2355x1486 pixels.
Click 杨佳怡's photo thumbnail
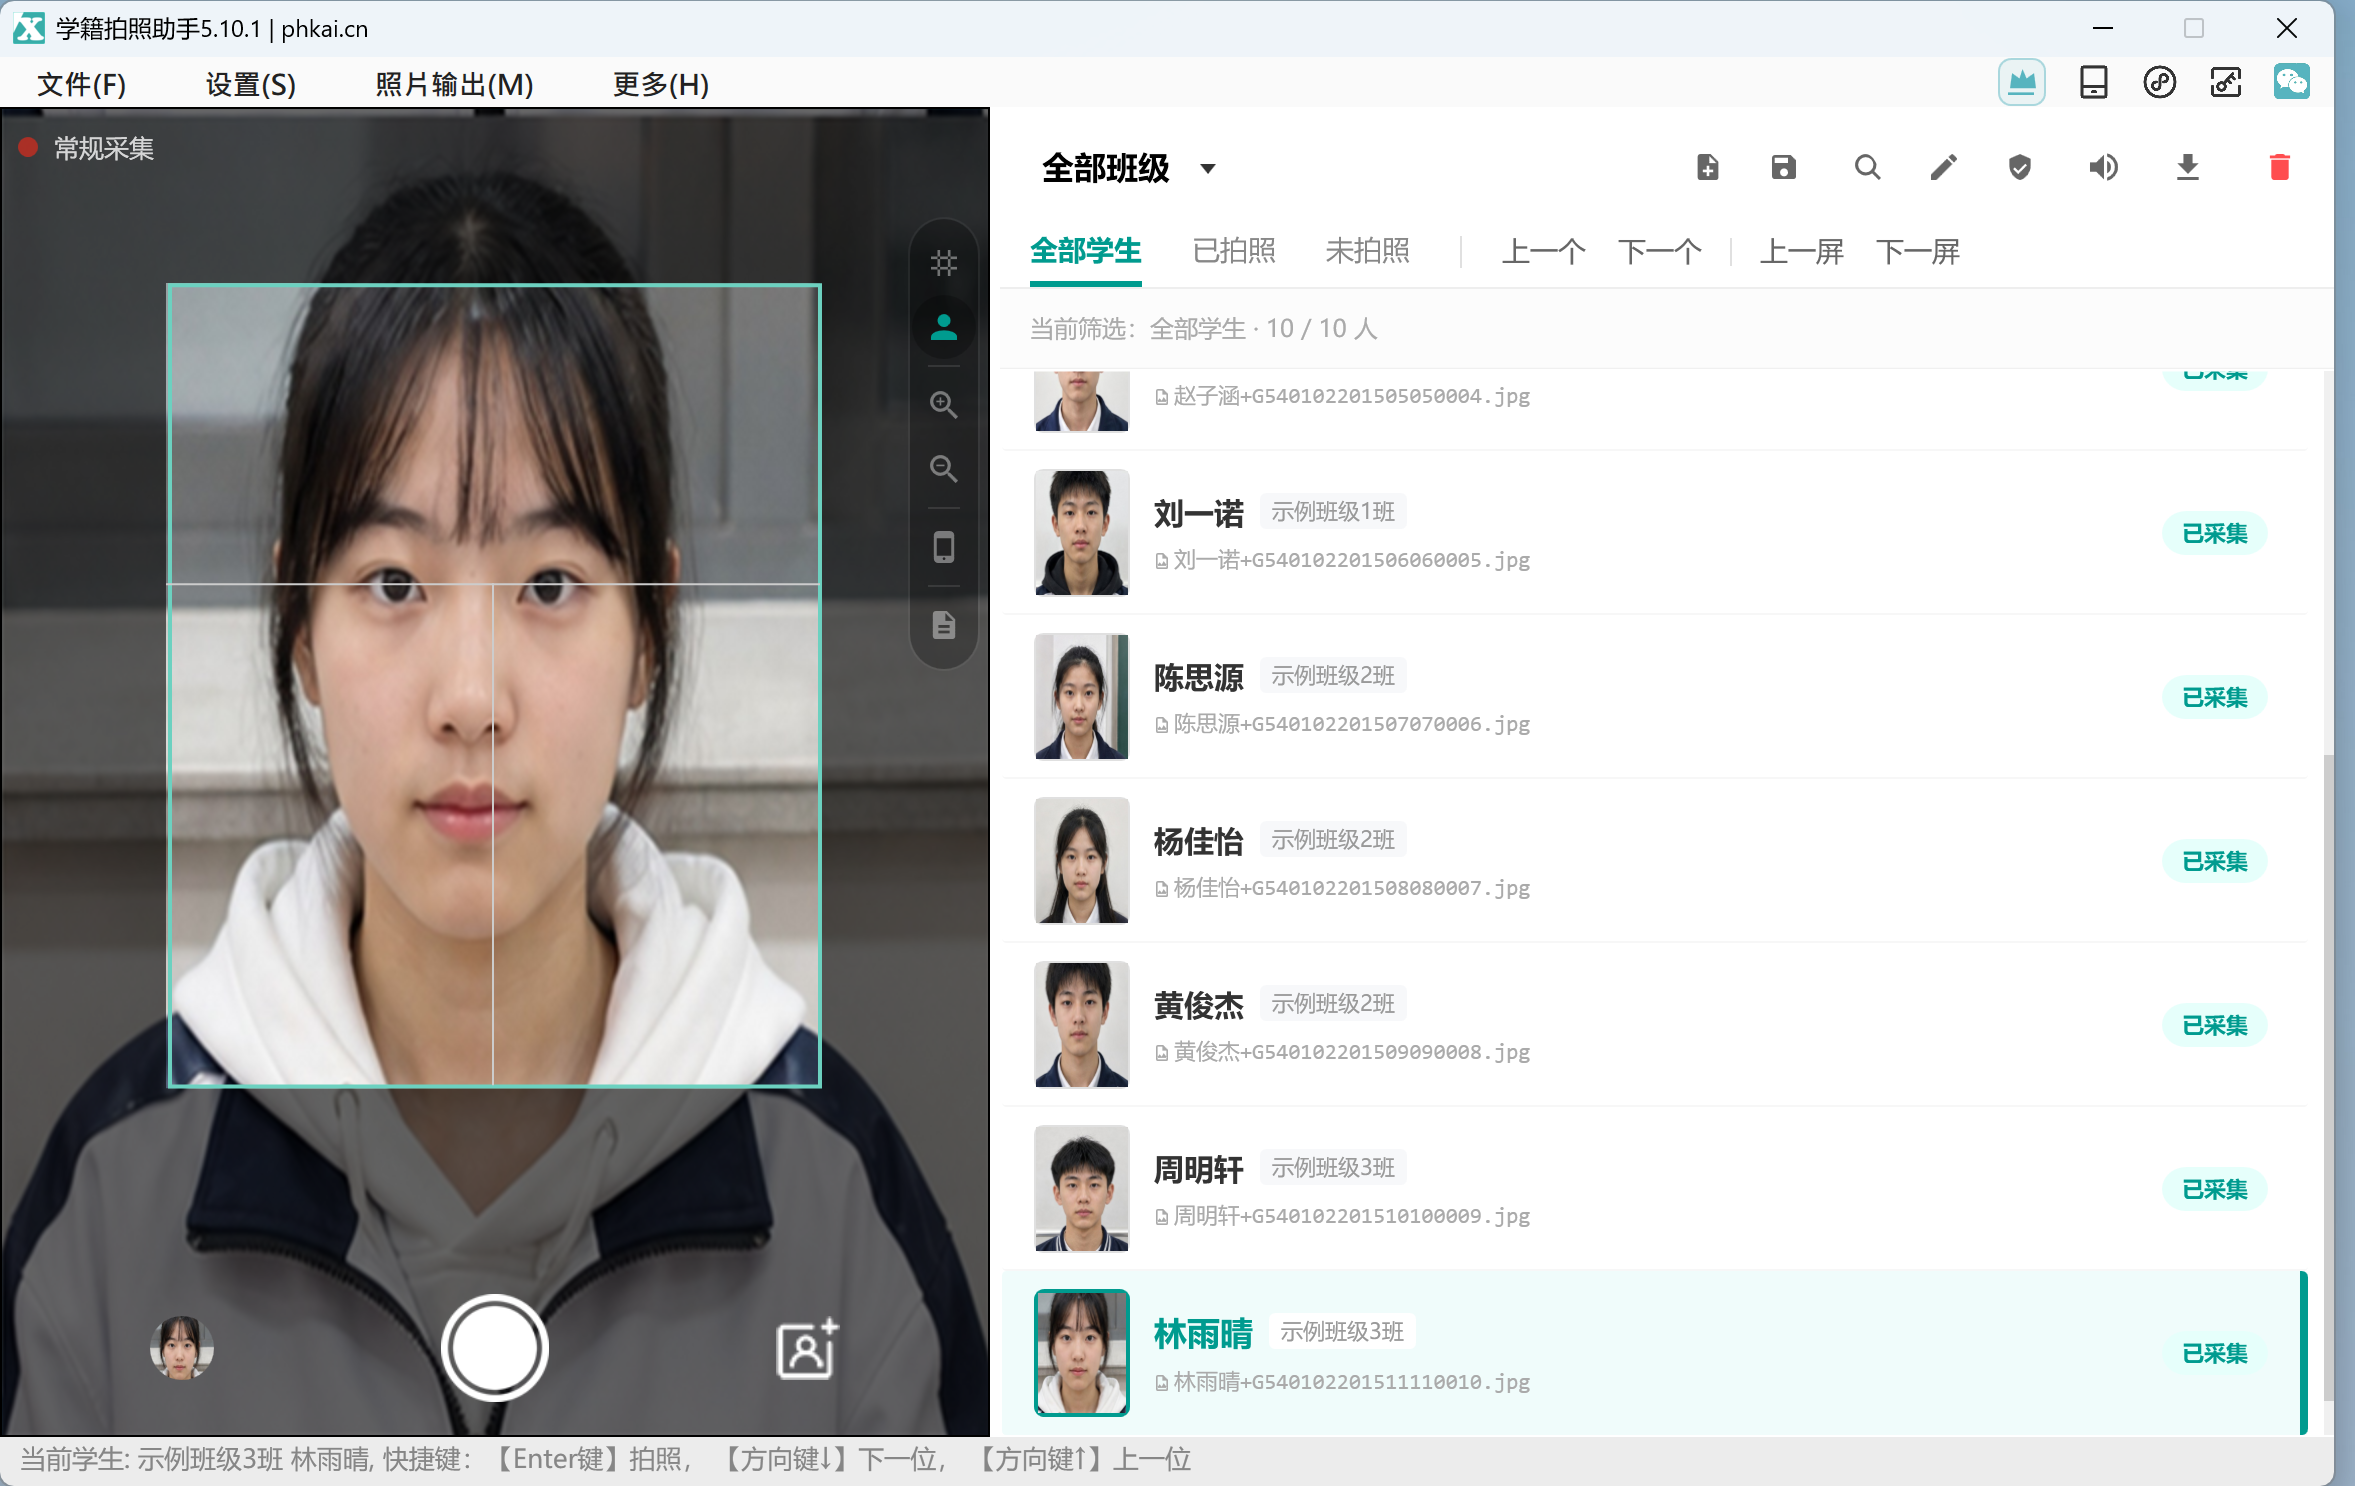click(x=1081, y=860)
